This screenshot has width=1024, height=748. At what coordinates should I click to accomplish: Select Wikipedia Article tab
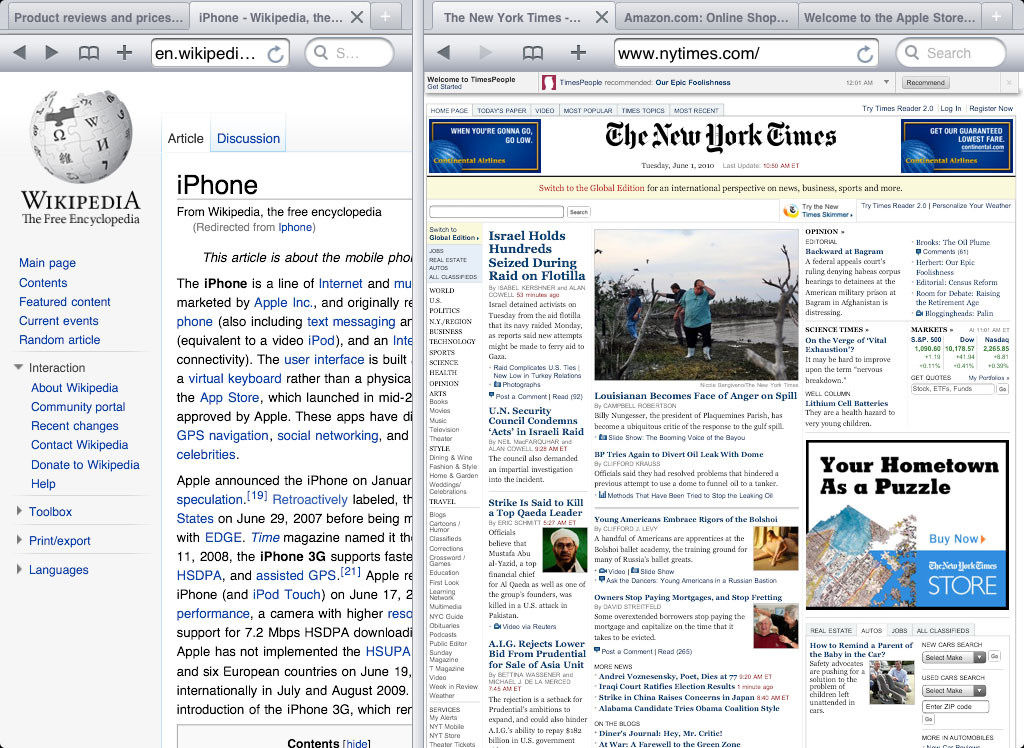(185, 138)
